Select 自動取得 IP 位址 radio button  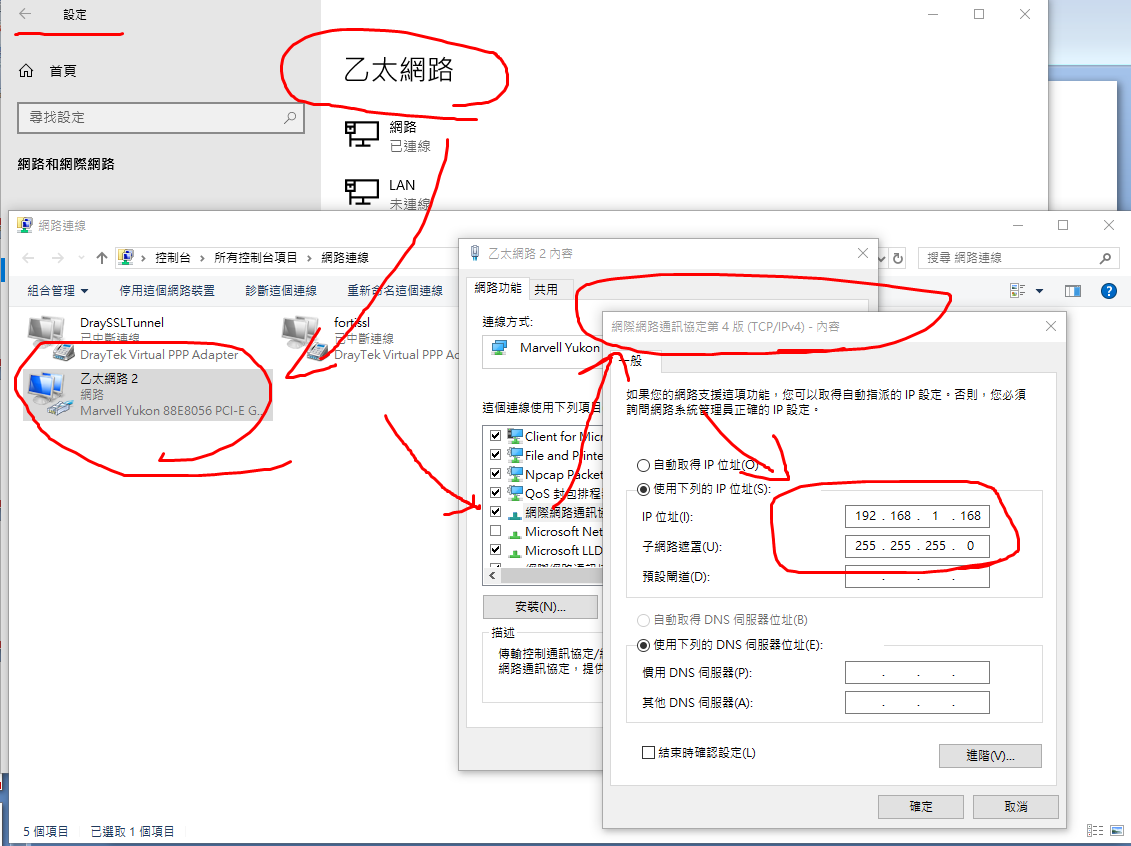tap(643, 466)
